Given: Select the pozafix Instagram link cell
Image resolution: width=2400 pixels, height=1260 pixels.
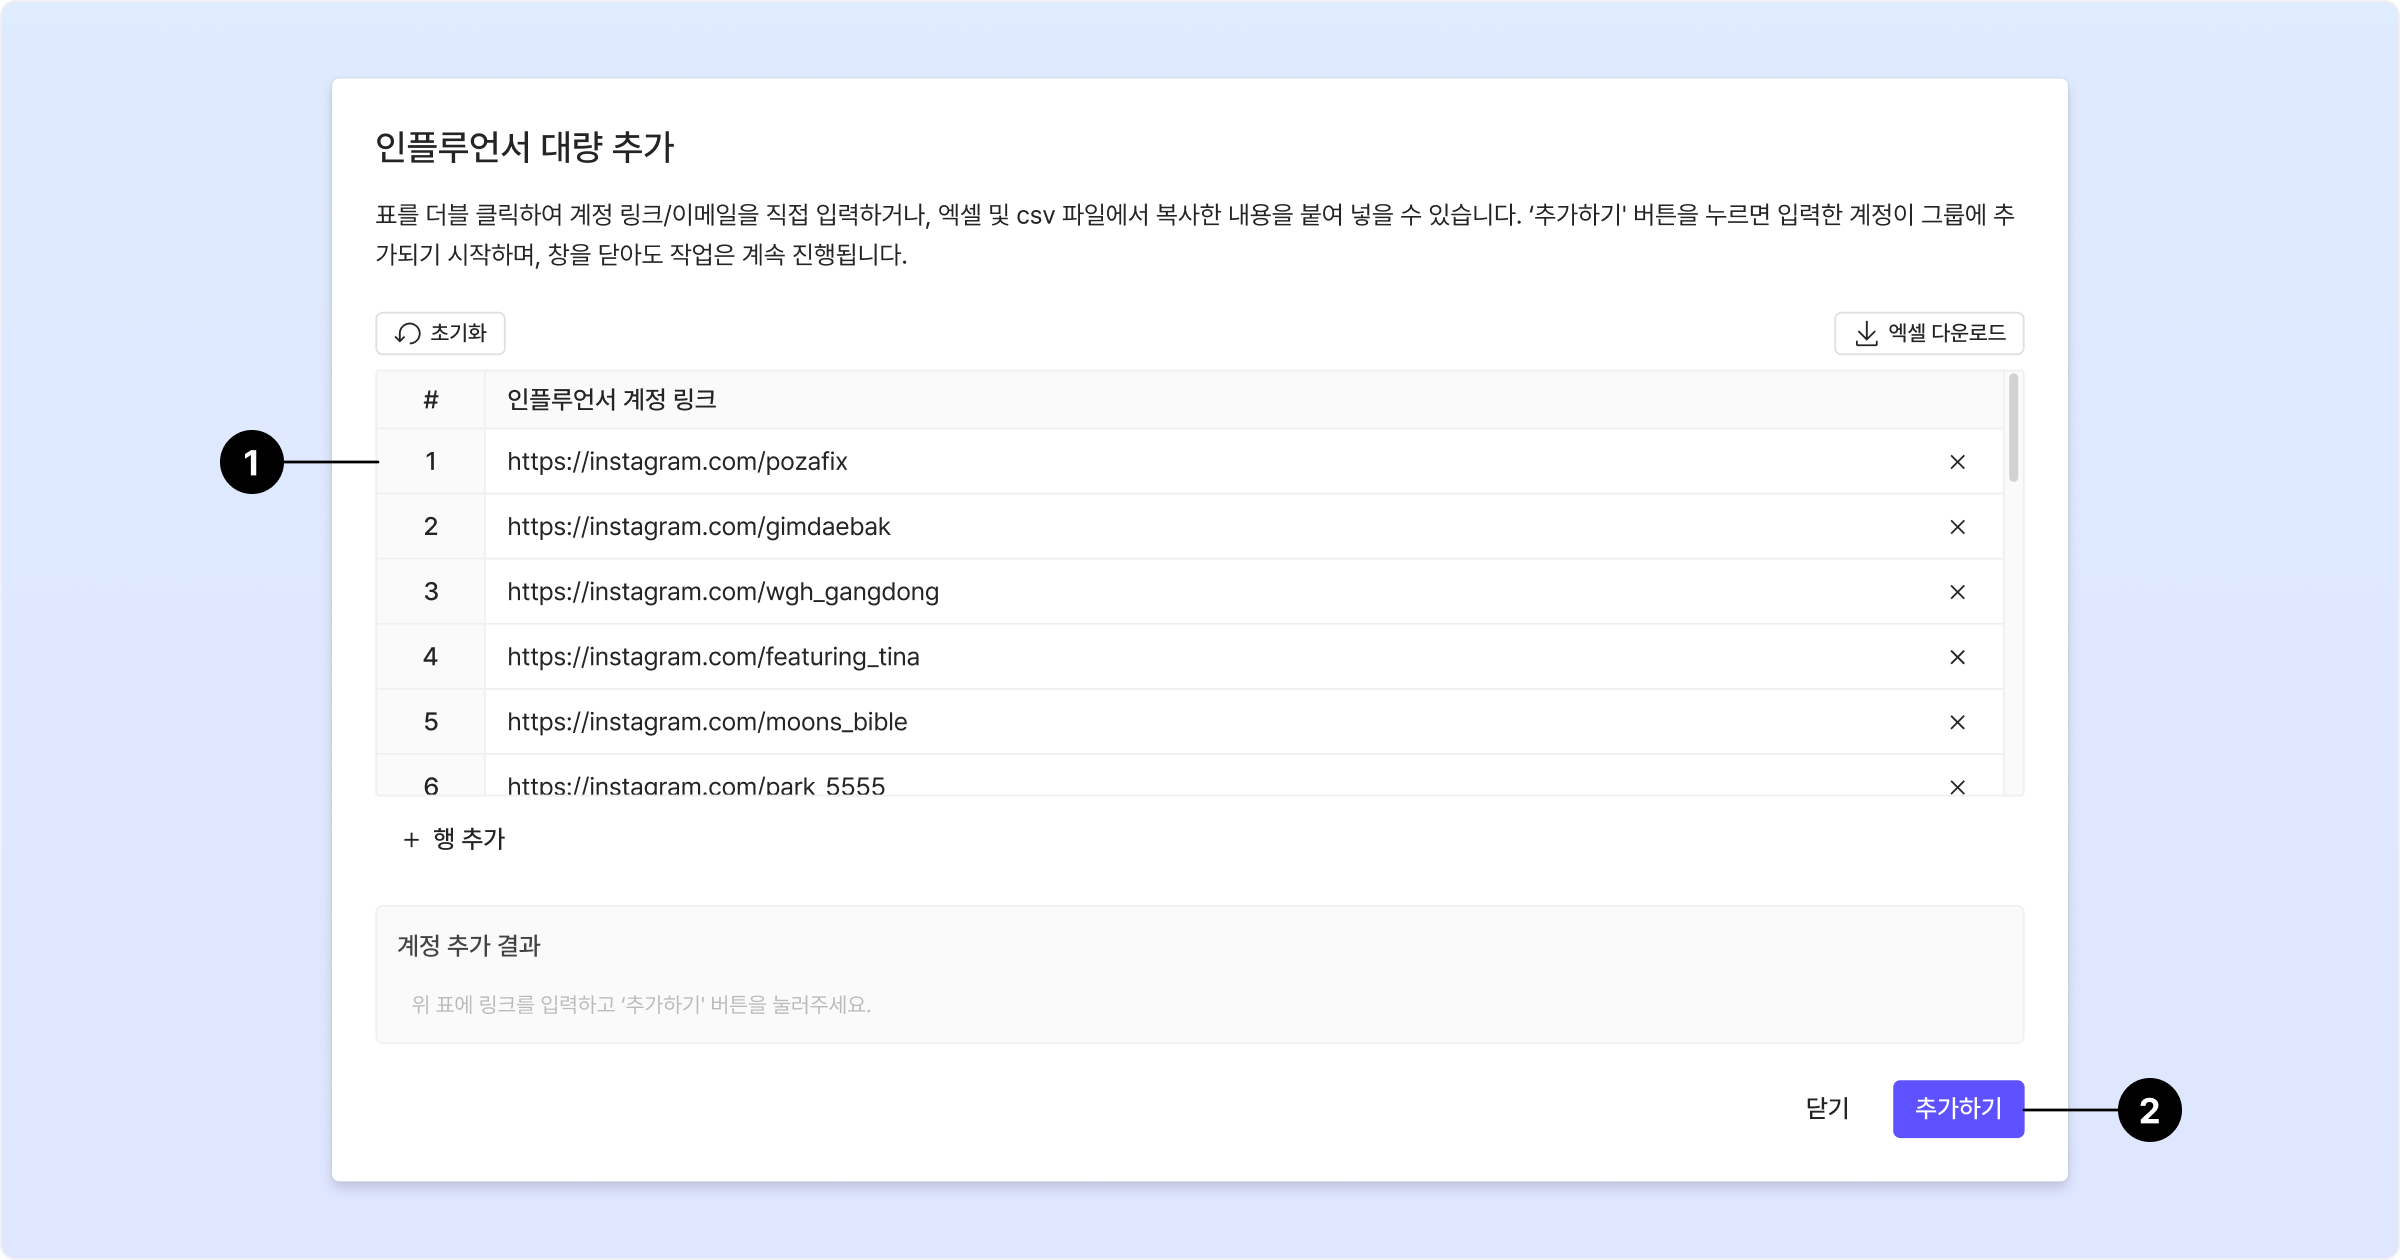Looking at the screenshot, I should point(677,462).
